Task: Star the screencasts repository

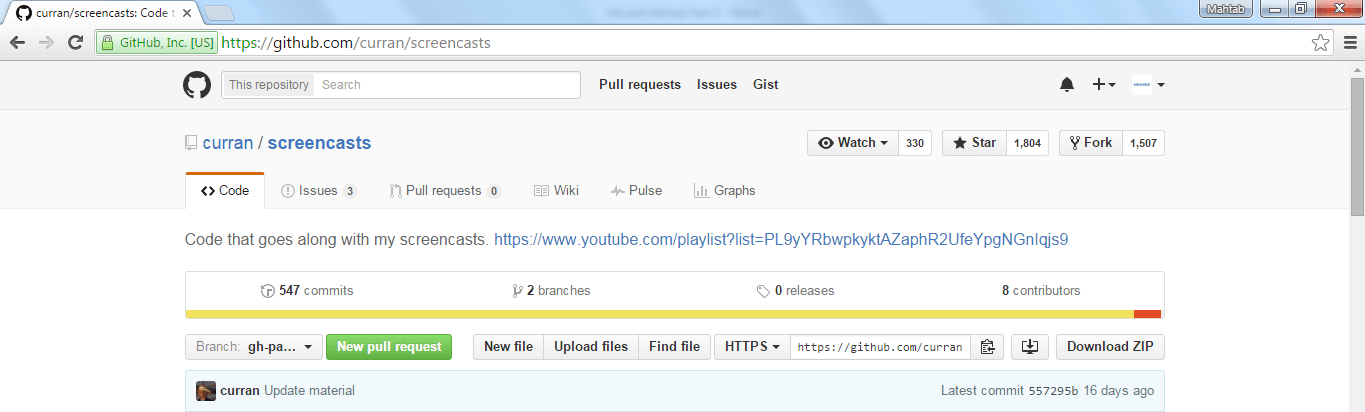Action: (x=974, y=143)
